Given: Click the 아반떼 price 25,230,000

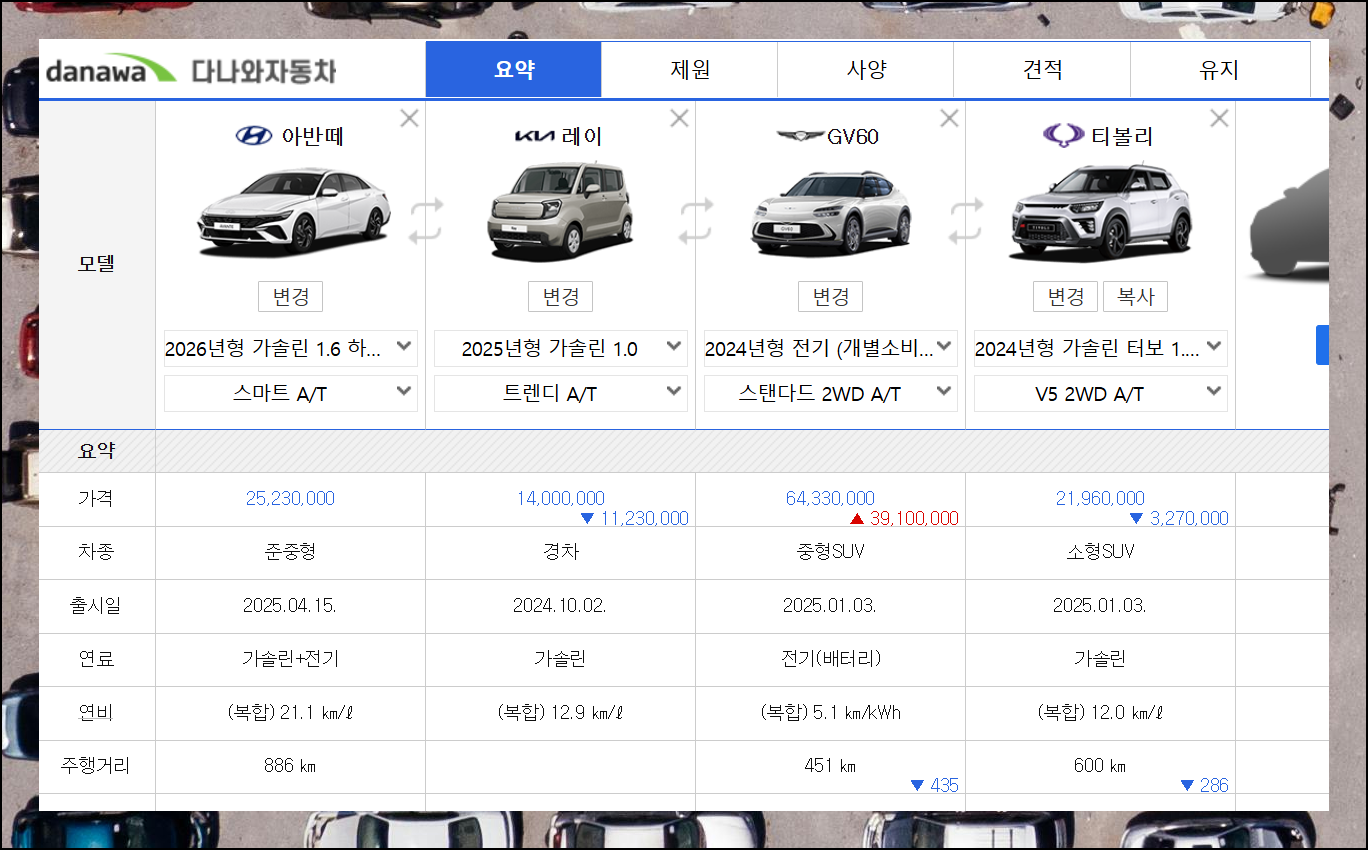Looking at the screenshot, I should pos(290,498).
